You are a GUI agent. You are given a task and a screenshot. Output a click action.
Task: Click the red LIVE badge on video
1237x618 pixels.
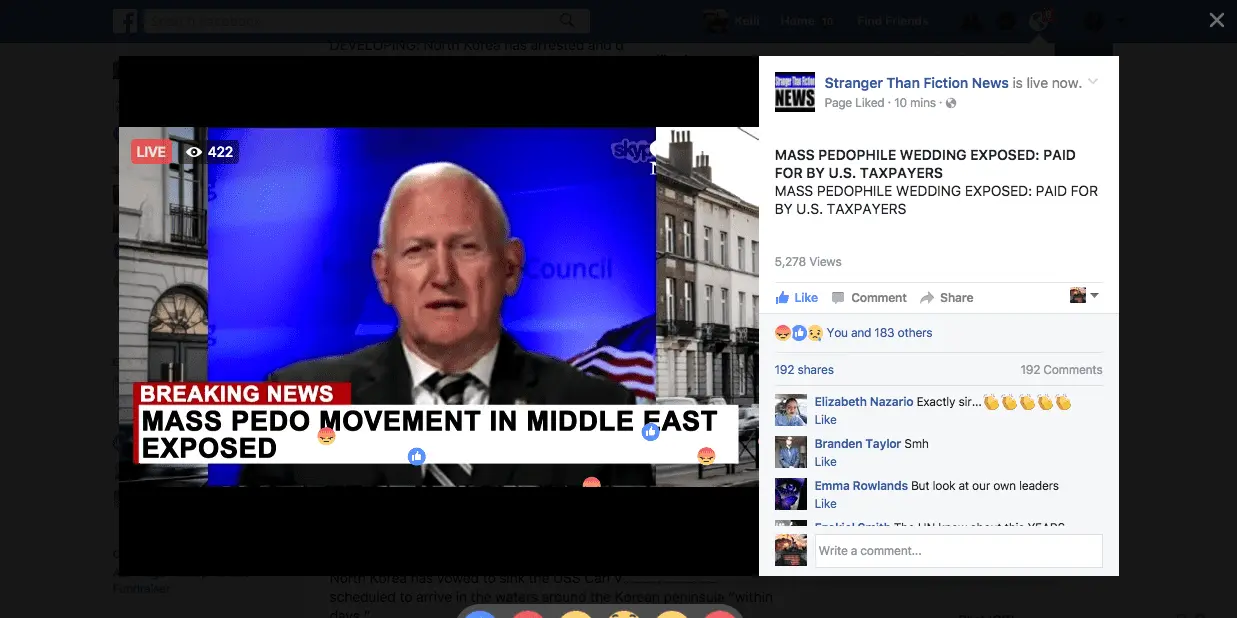point(151,152)
